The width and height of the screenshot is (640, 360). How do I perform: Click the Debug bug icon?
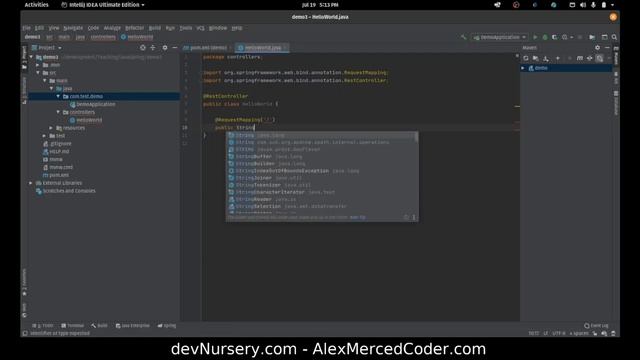[x=545, y=37]
